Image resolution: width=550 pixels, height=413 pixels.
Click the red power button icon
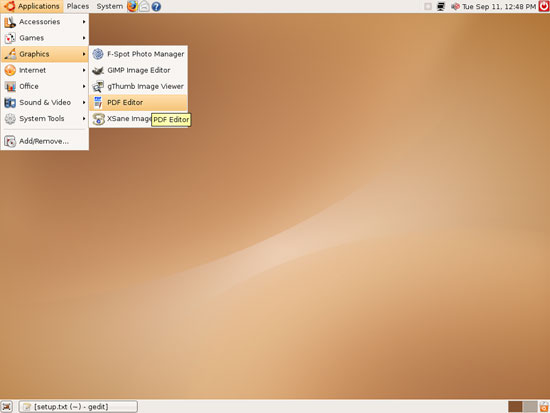pos(544,6)
